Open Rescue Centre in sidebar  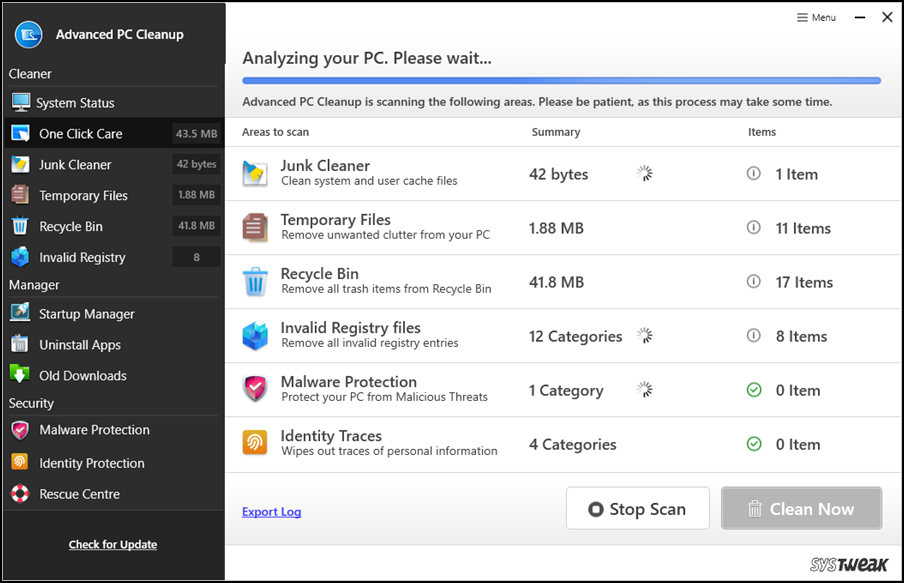click(79, 494)
